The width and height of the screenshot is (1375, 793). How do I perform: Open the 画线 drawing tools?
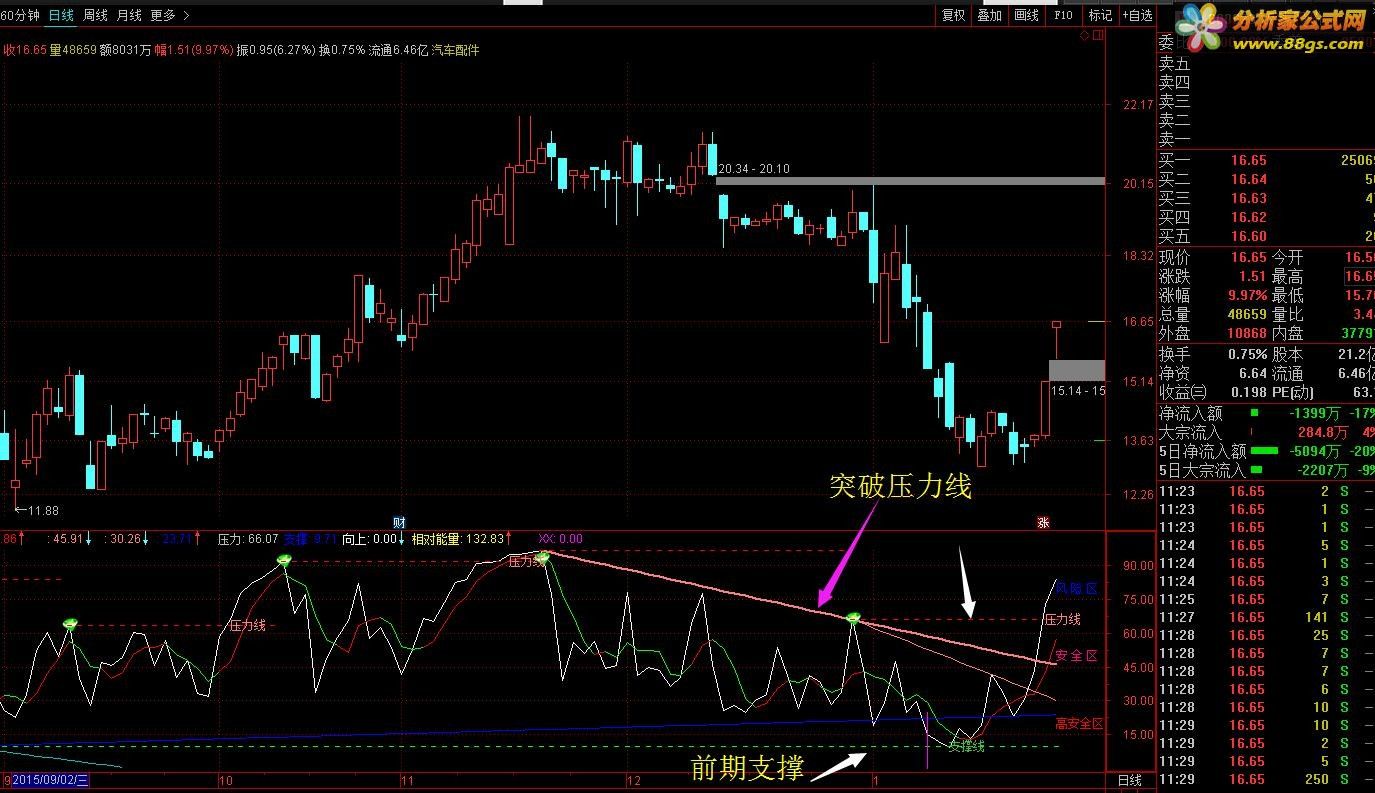[x=1026, y=15]
